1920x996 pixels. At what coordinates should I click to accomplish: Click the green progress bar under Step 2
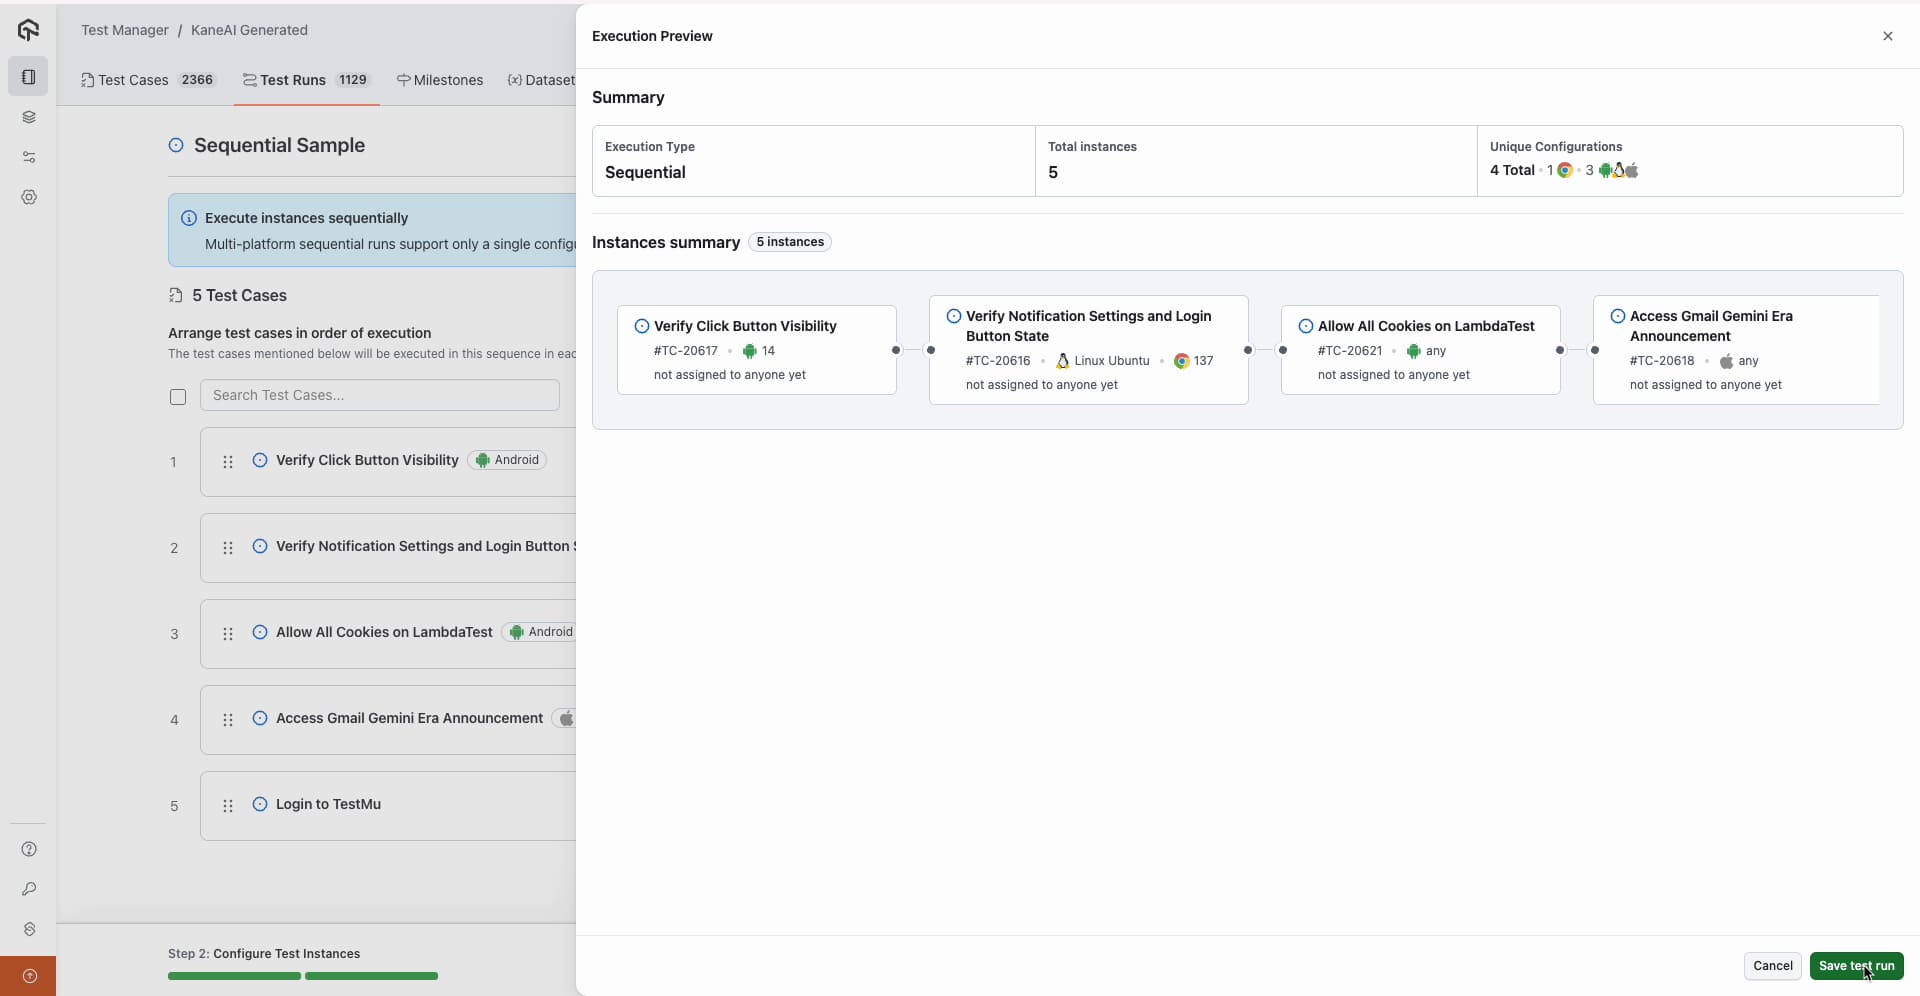pos(233,976)
